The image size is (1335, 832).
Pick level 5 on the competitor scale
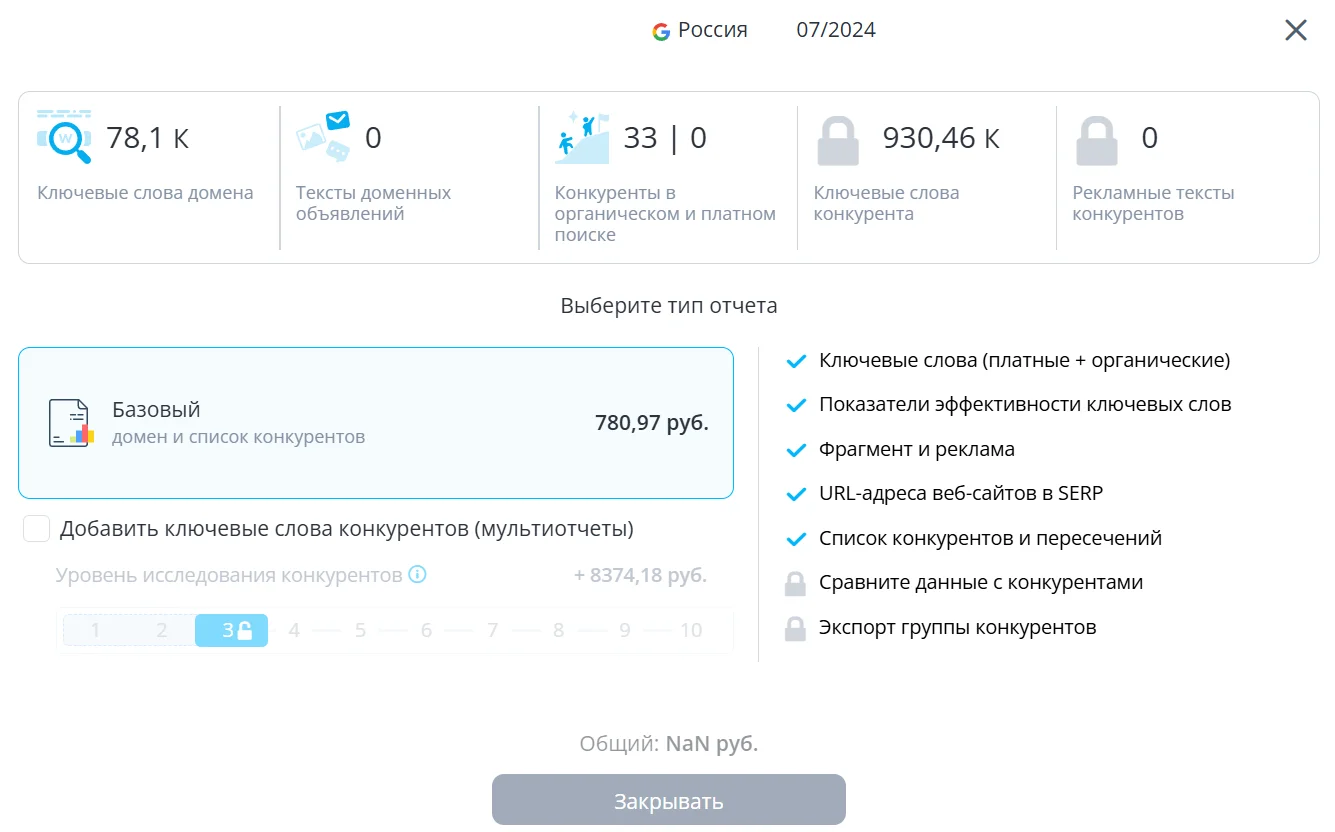click(x=360, y=630)
